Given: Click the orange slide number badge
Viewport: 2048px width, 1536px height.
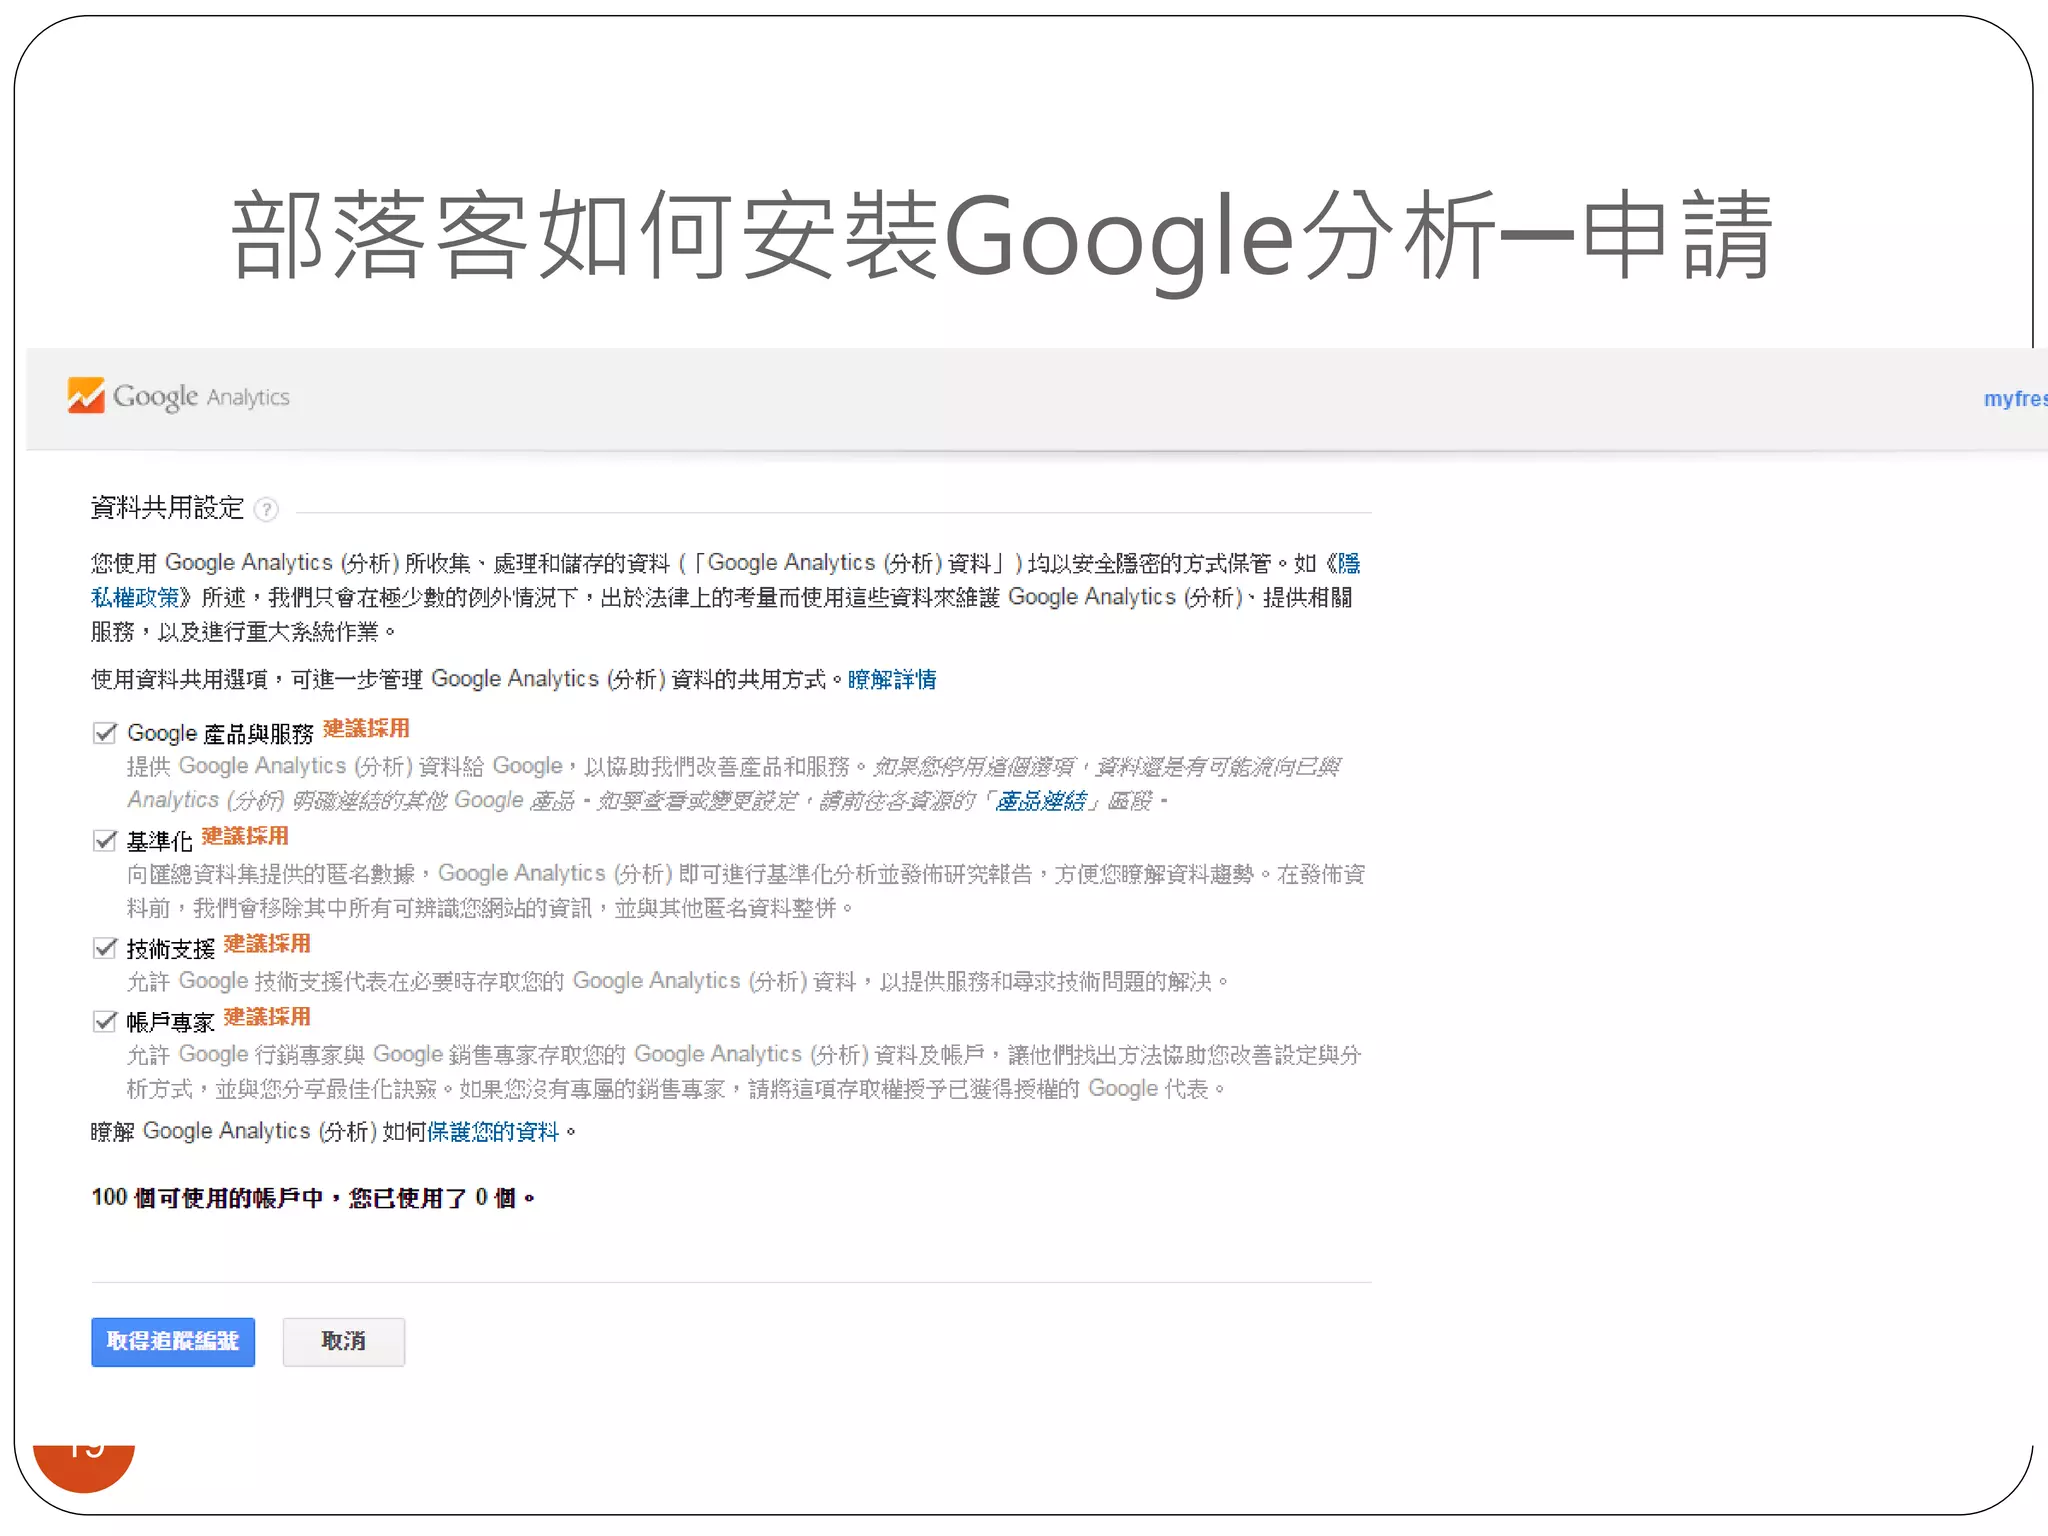Looking at the screenshot, I should click(84, 1468).
